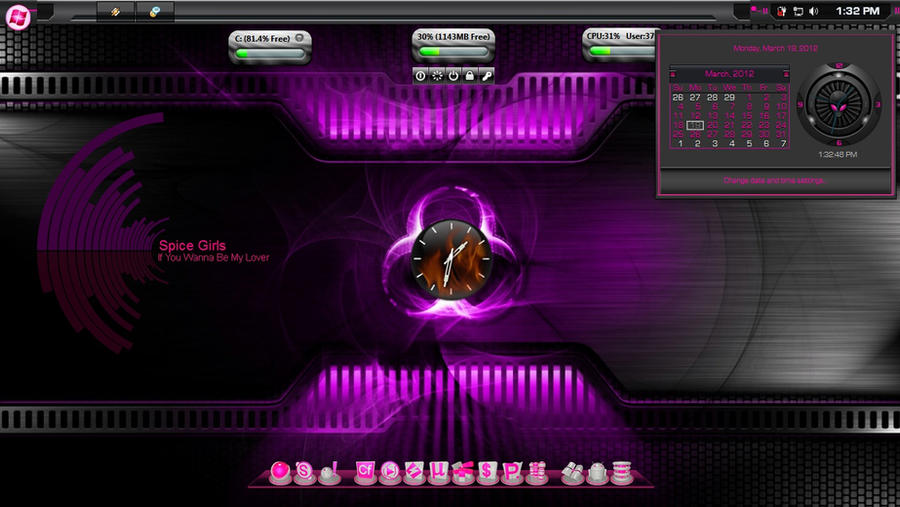The width and height of the screenshot is (900, 507).
Task: Click the C: drive usage bar
Action: 270,53
